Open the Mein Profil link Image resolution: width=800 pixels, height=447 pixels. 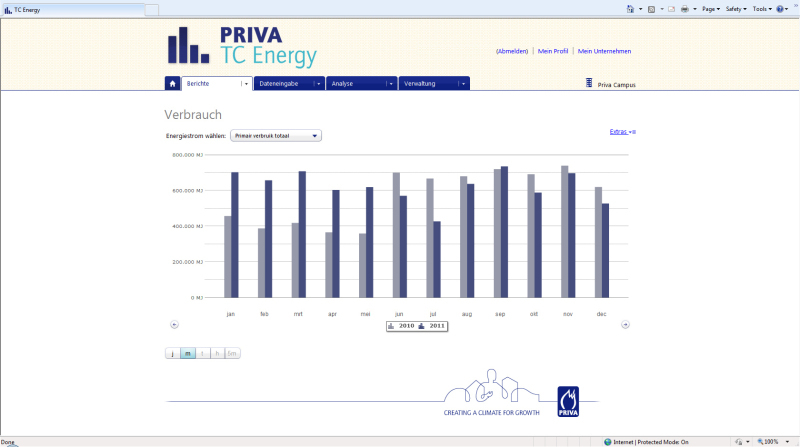pyautogui.click(x=553, y=51)
